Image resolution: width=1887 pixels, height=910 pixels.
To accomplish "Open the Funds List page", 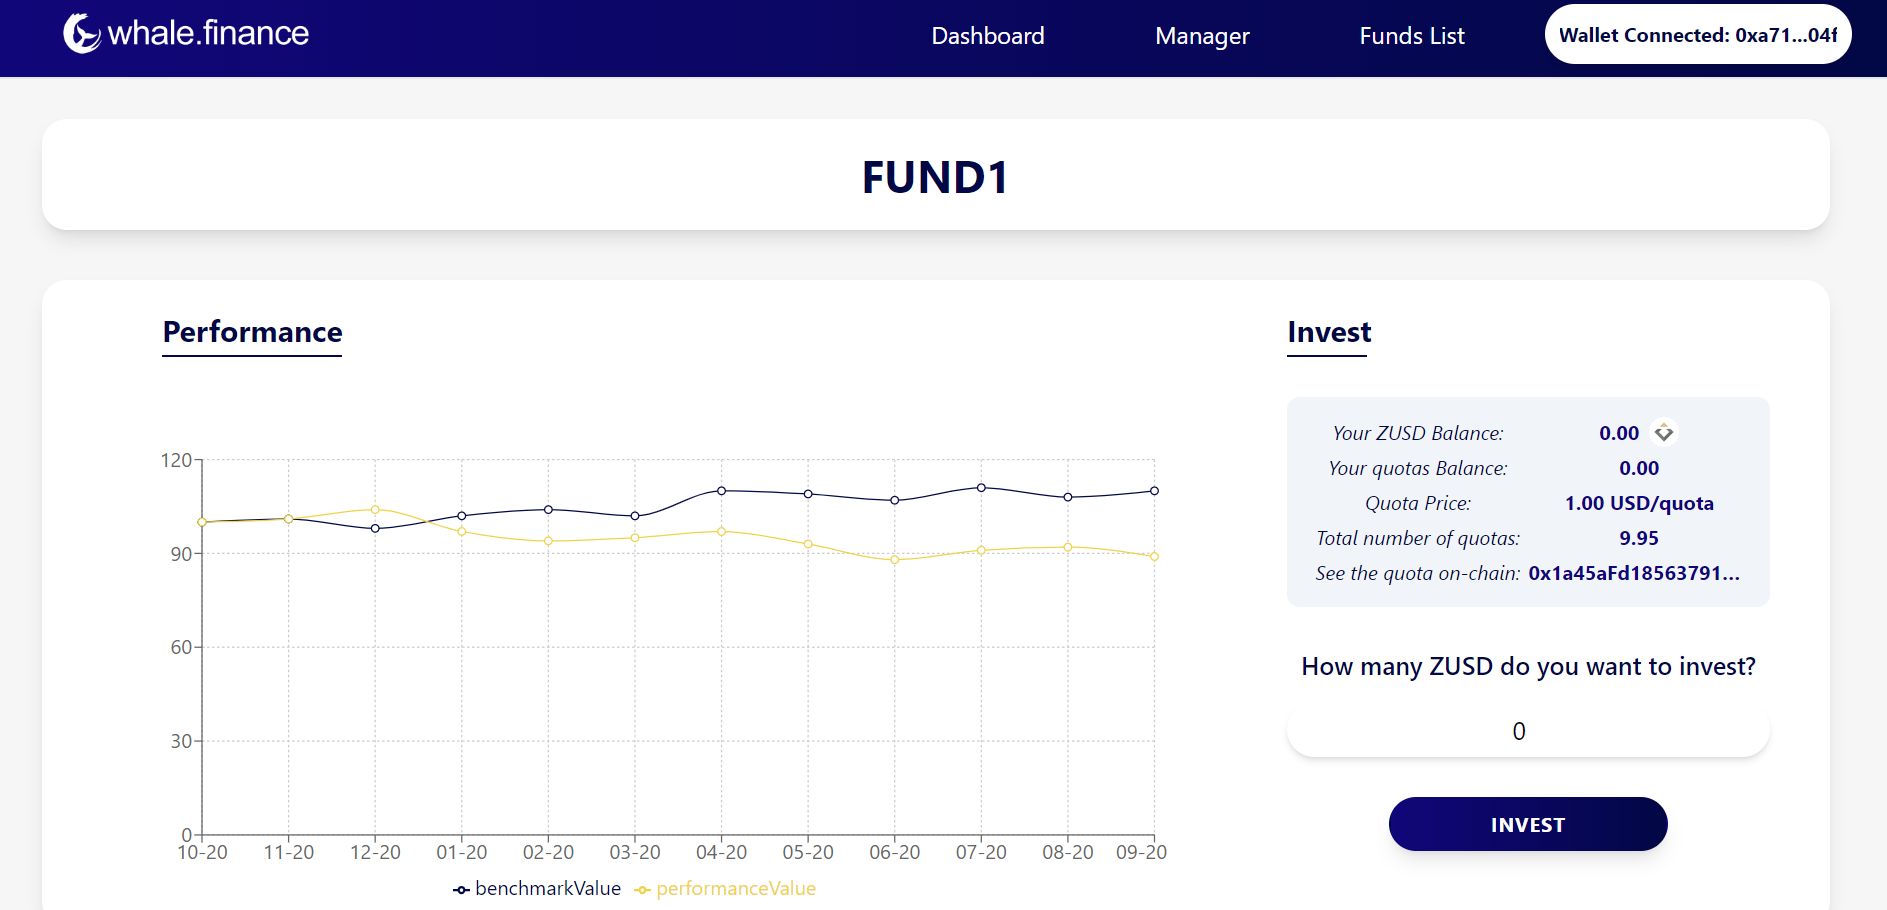I will click(x=1411, y=36).
